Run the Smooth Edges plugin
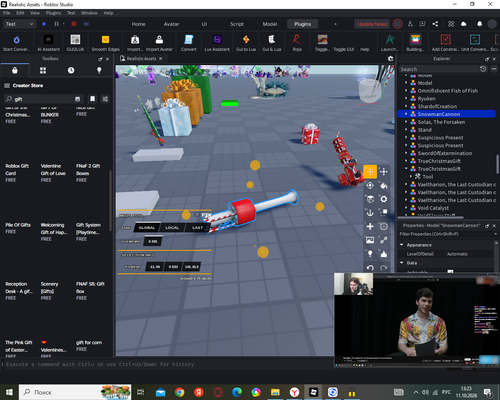 (x=105, y=43)
